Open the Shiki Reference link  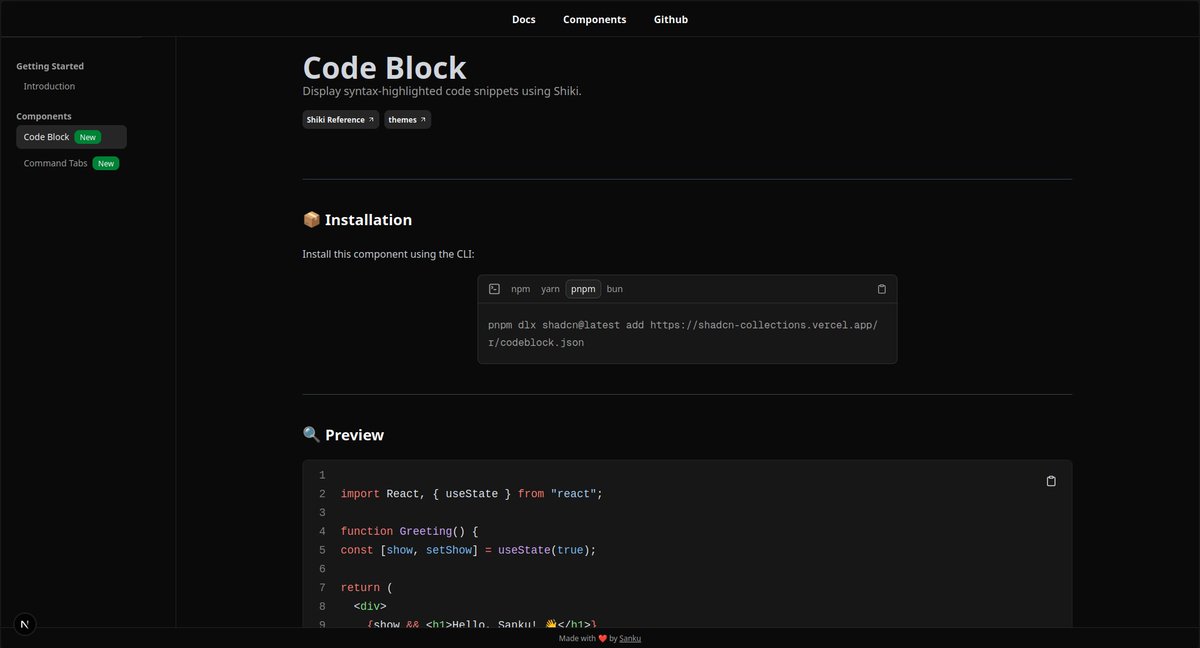tap(341, 120)
